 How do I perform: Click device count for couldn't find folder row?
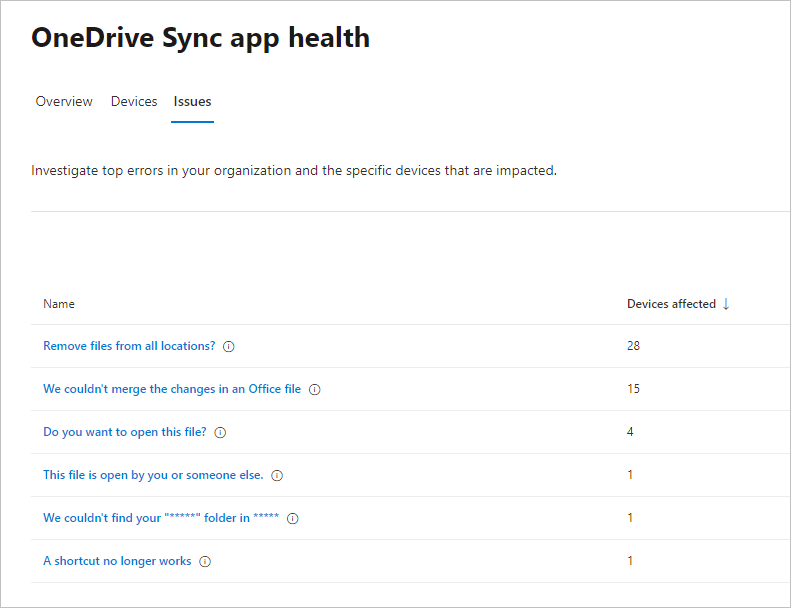630,518
